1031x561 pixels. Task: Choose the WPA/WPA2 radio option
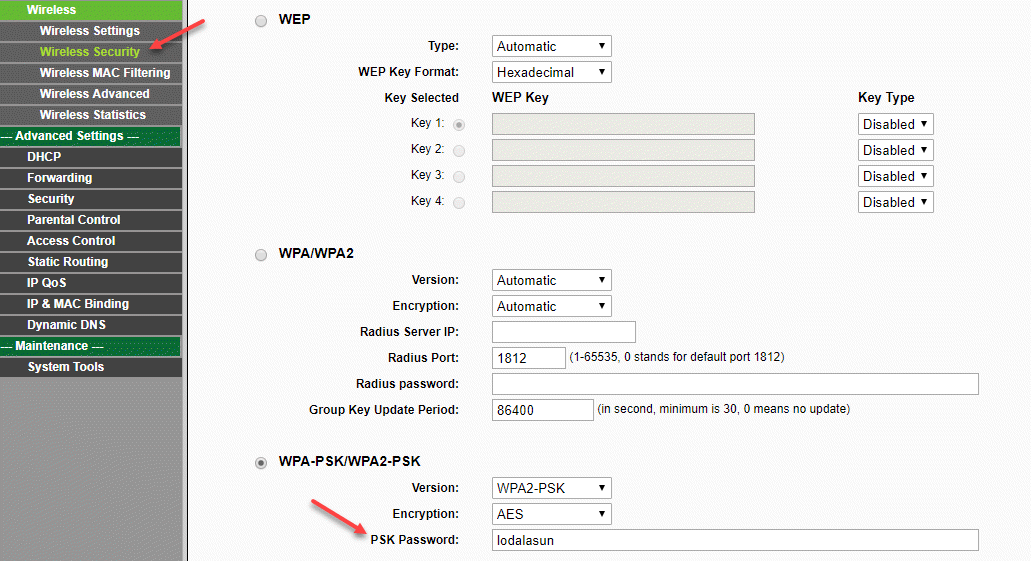(261, 255)
